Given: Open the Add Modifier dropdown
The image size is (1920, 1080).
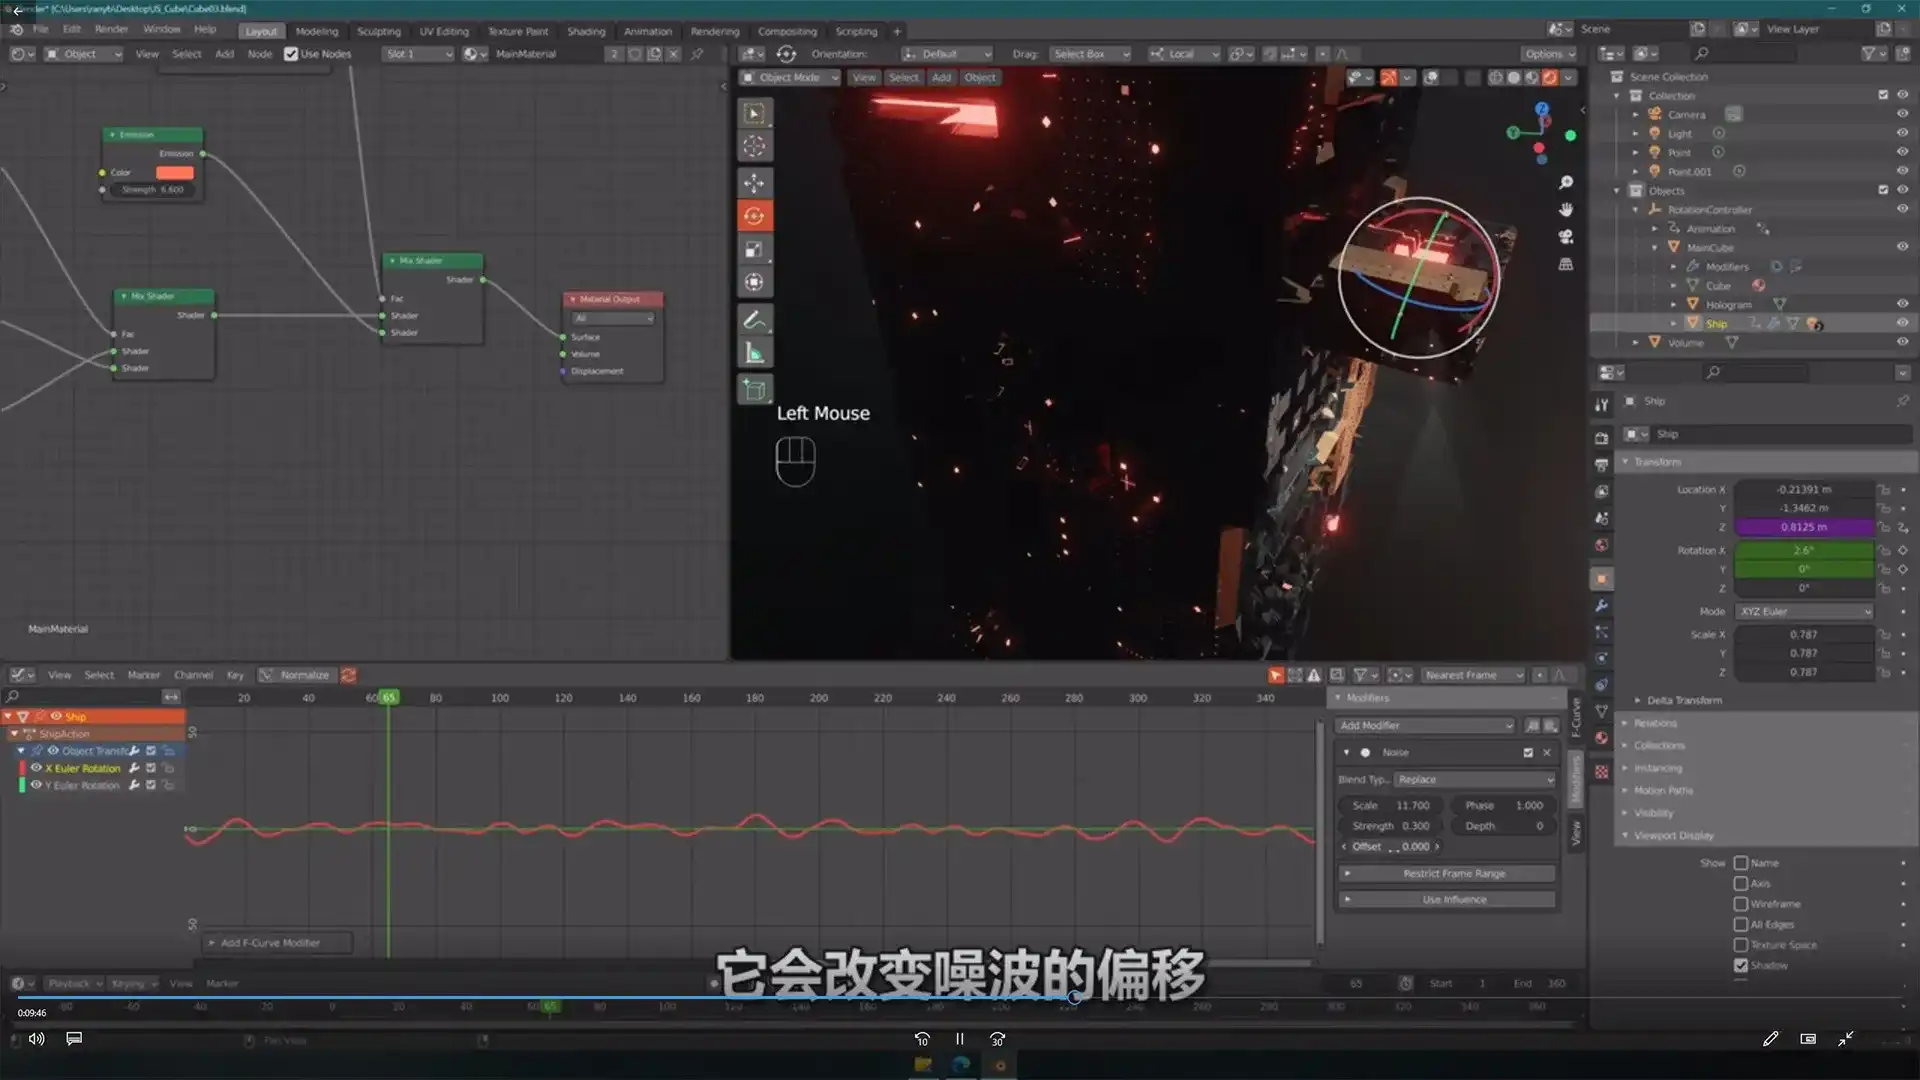Looking at the screenshot, I should coord(1424,725).
